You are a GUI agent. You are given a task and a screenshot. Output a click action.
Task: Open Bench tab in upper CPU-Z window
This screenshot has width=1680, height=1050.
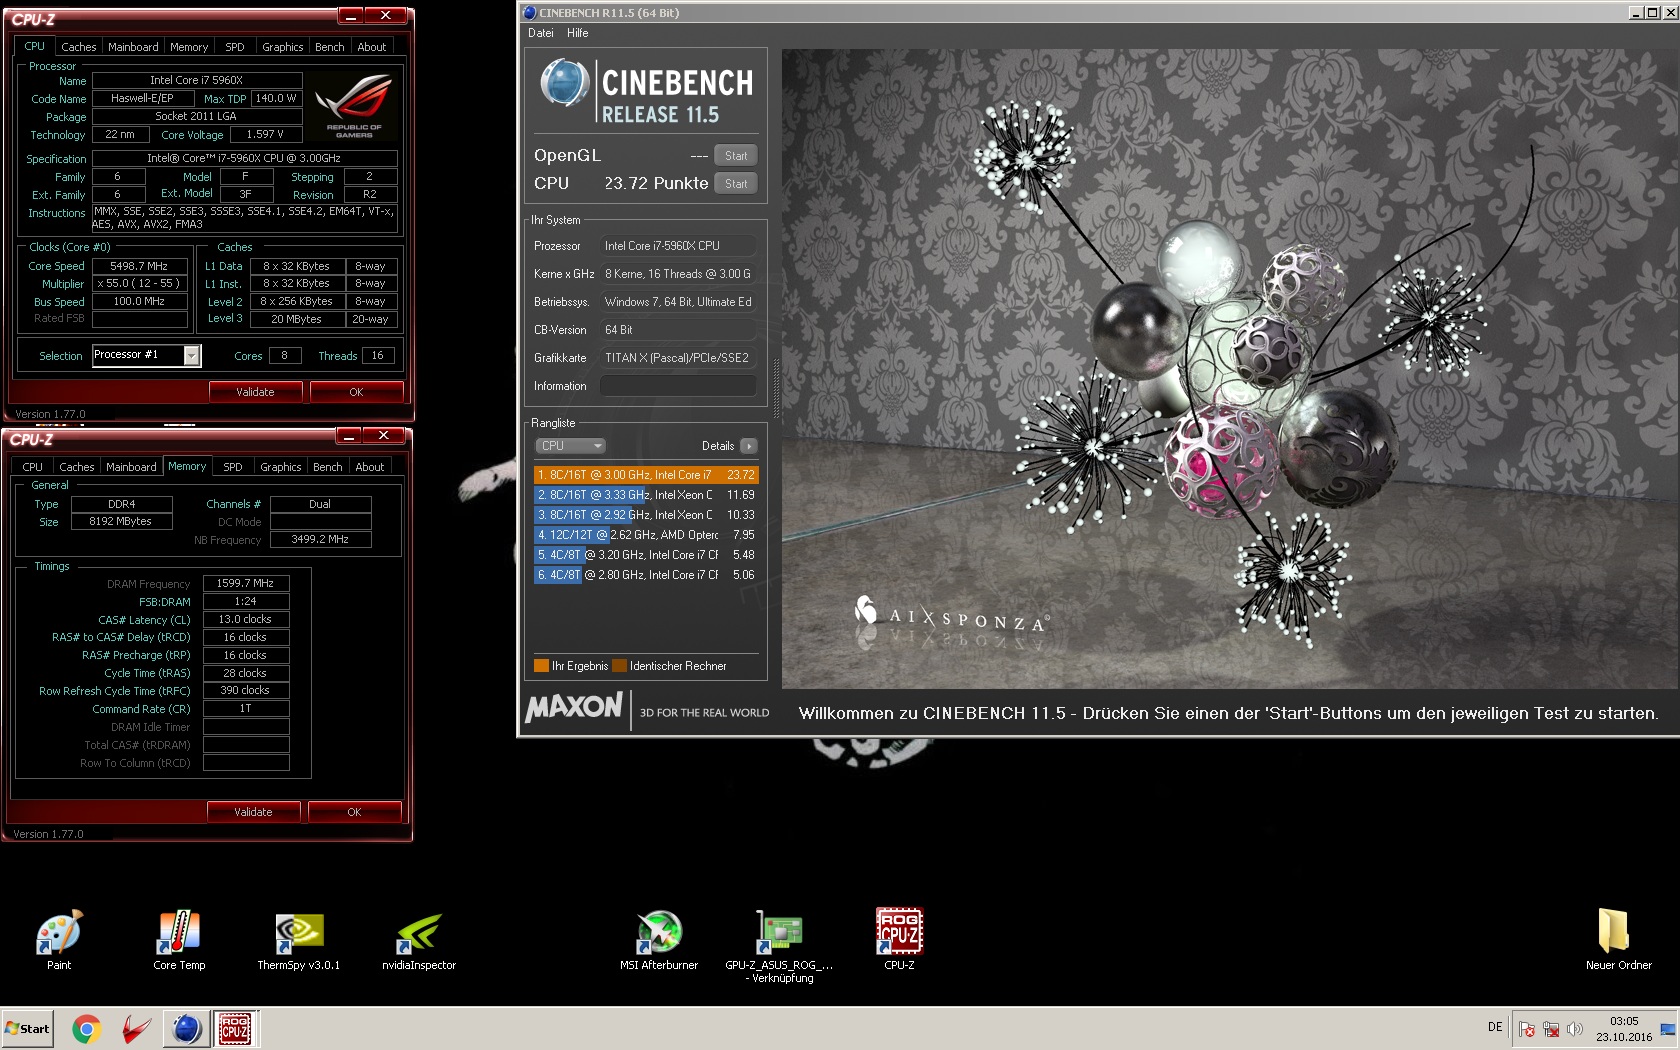point(329,47)
